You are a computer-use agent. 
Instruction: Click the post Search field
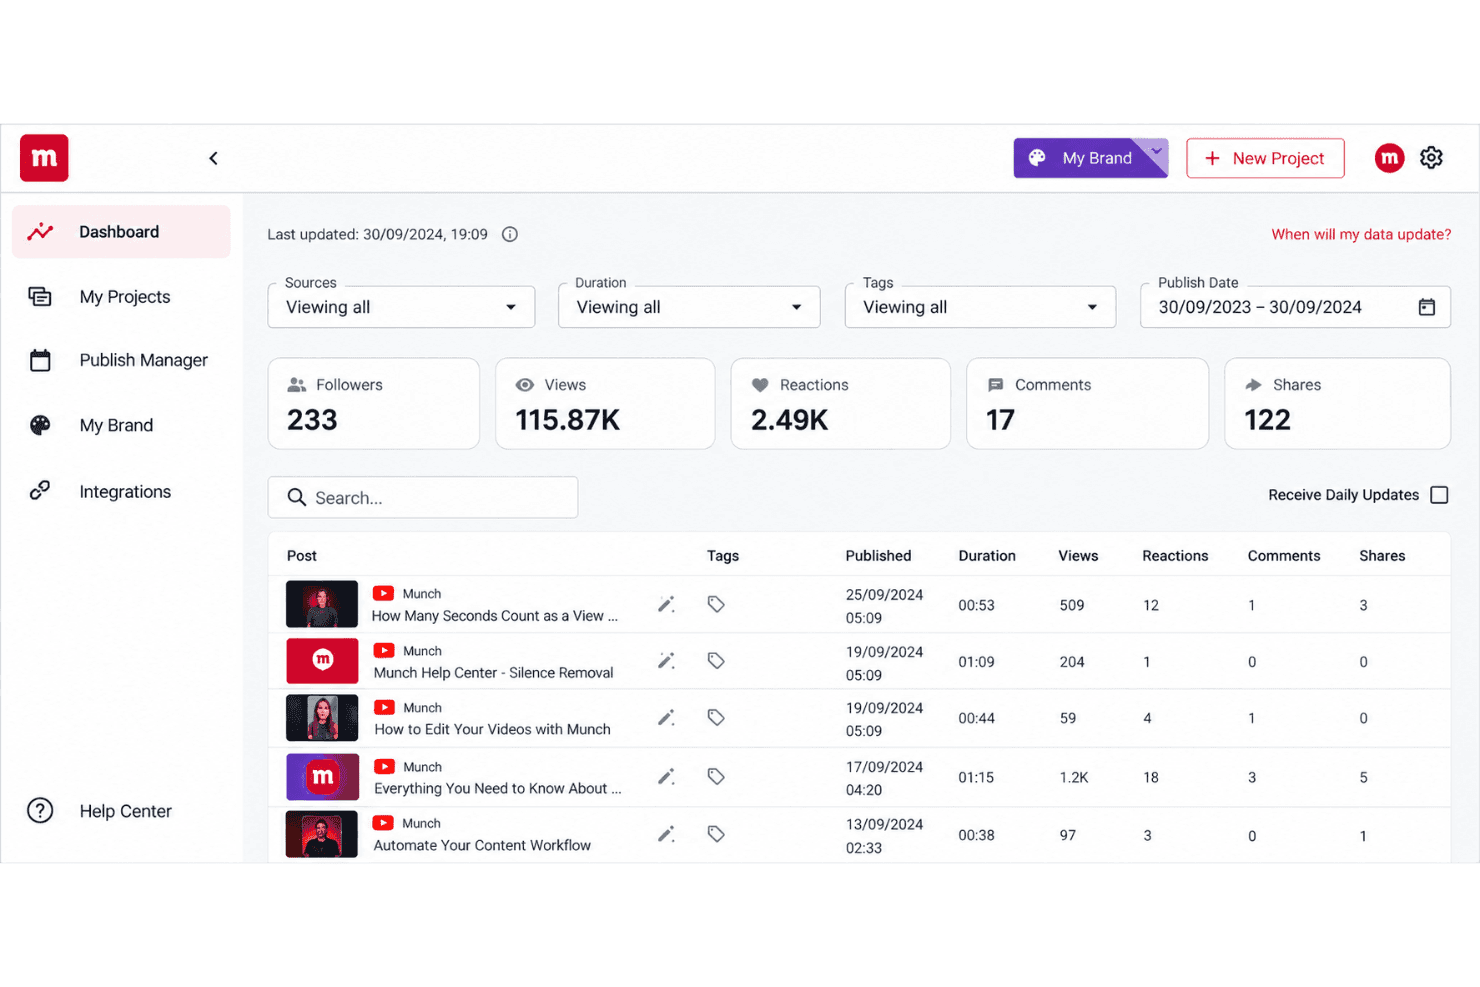[423, 497]
